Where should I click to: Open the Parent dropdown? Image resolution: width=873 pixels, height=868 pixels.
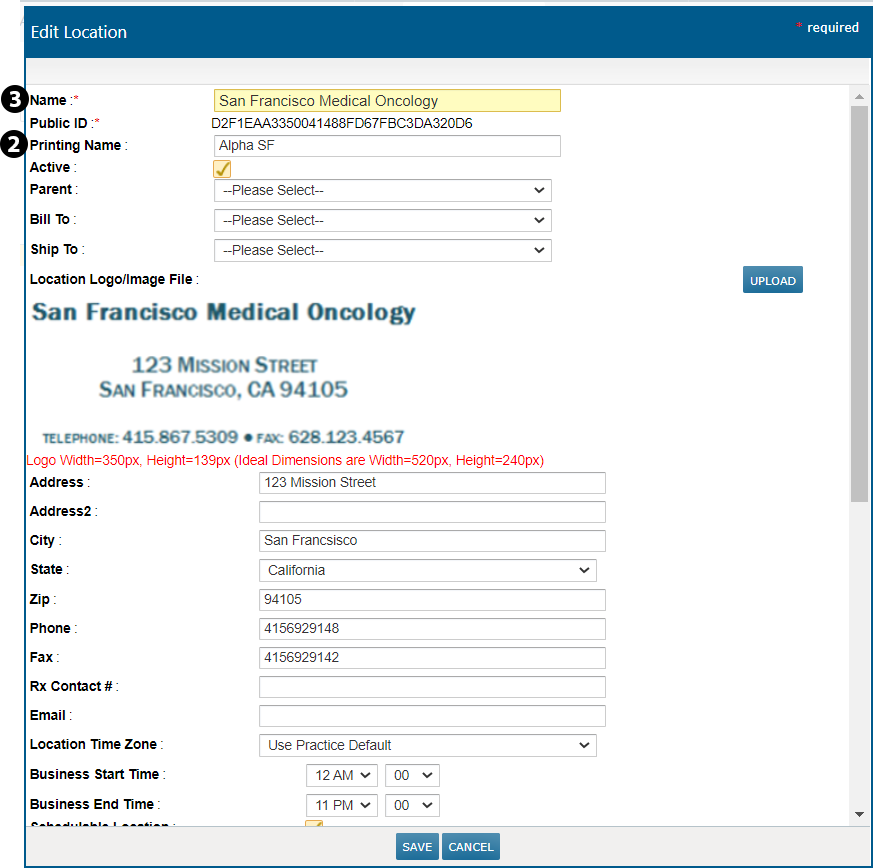click(382, 191)
